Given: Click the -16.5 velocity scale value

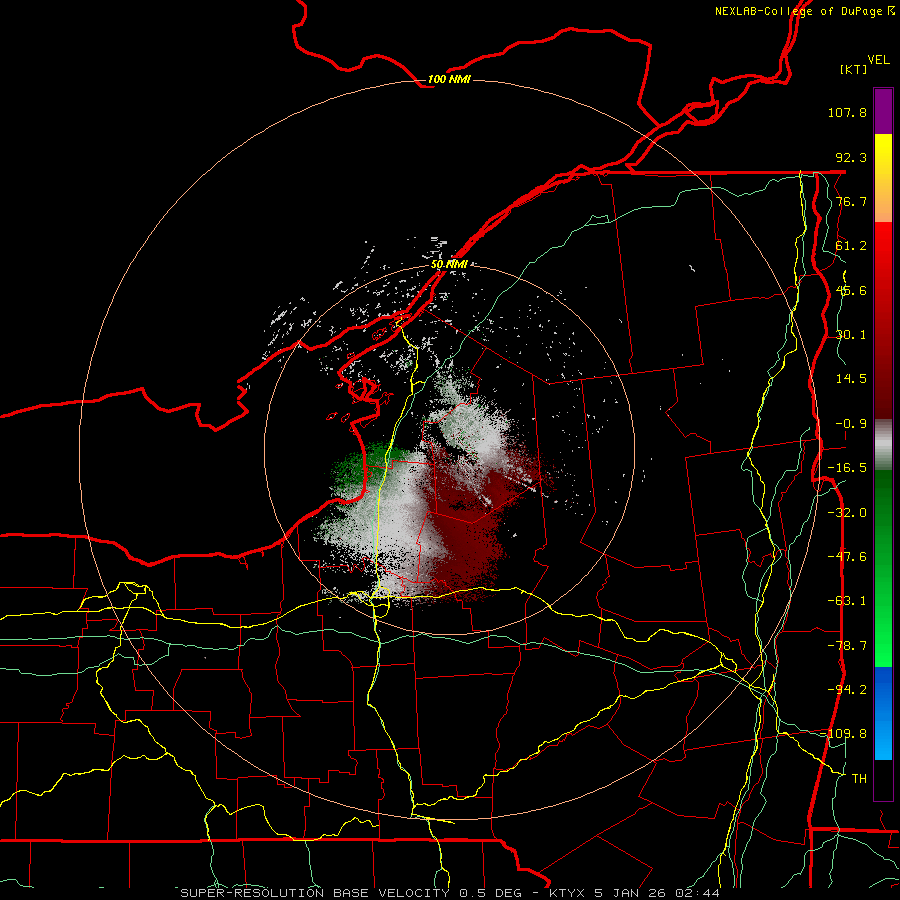Looking at the screenshot, I should click(847, 468).
